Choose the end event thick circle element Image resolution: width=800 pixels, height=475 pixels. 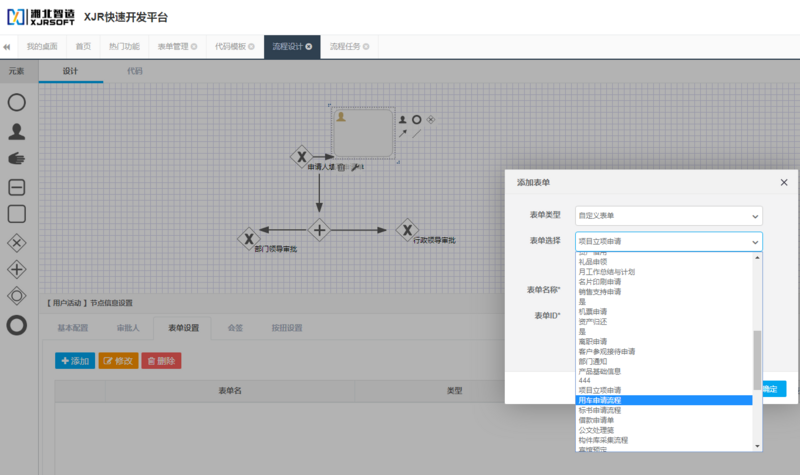17,325
